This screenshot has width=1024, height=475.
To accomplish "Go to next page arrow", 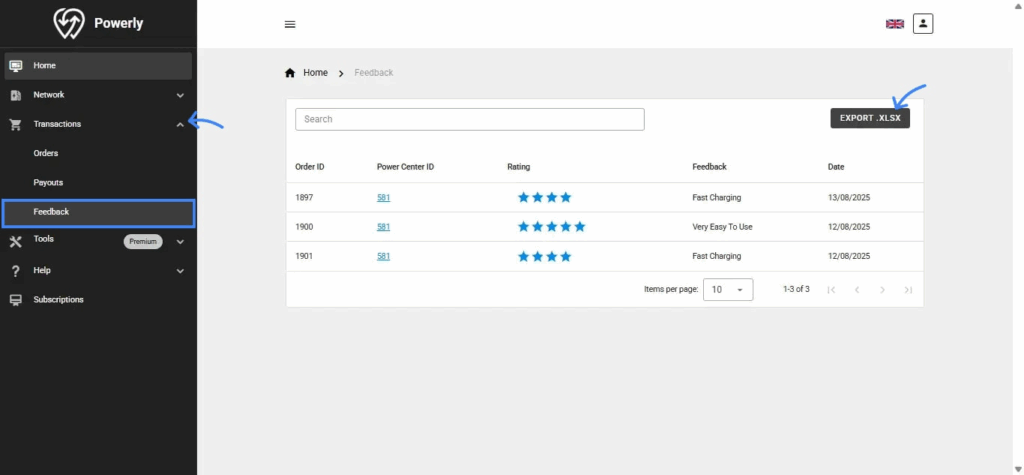I will (x=882, y=290).
